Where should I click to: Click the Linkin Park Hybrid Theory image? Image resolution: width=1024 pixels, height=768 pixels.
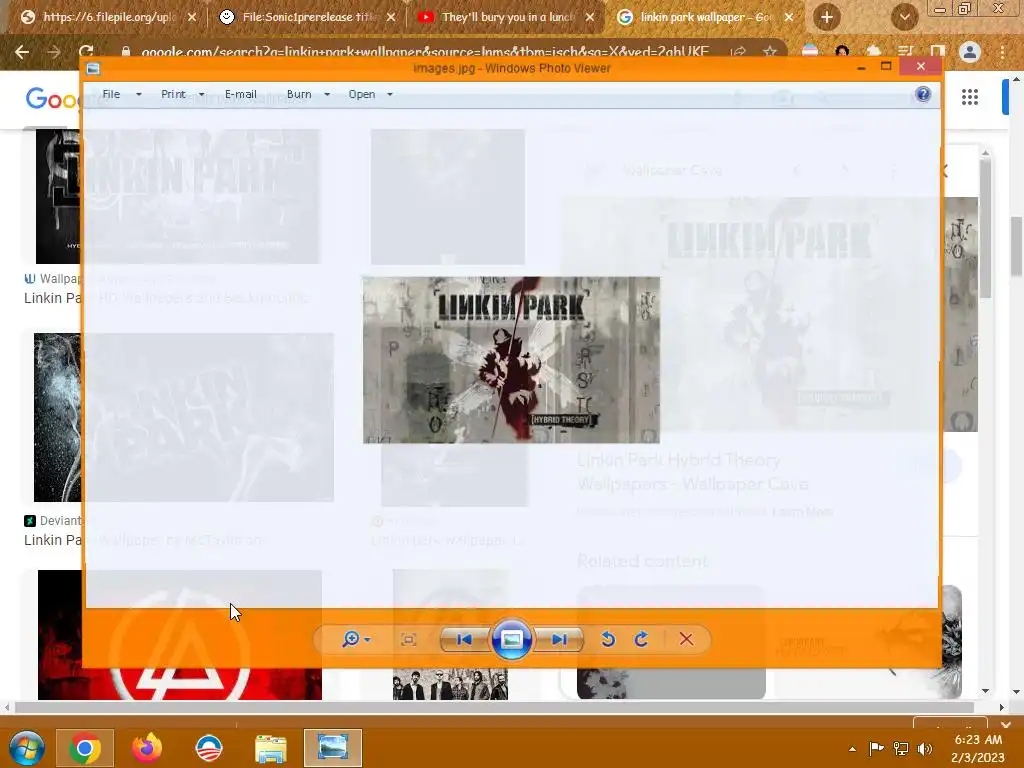pos(511,360)
